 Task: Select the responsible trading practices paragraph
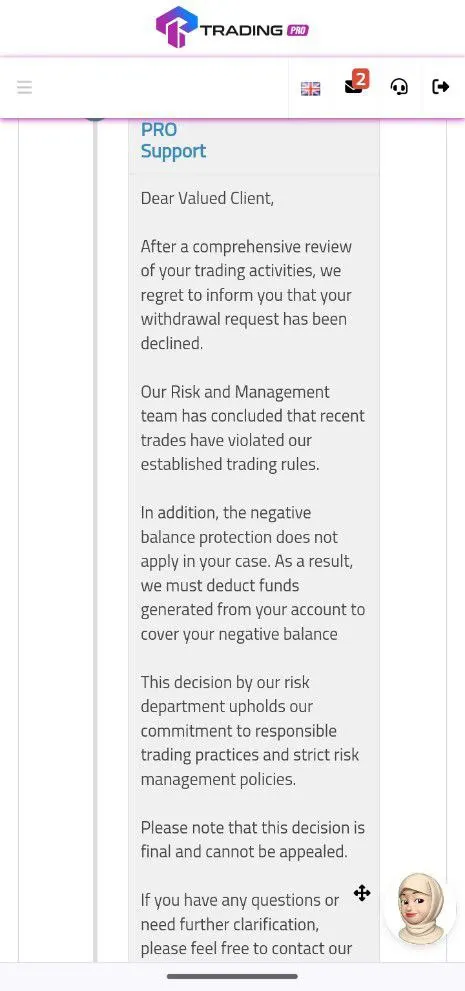pos(250,731)
